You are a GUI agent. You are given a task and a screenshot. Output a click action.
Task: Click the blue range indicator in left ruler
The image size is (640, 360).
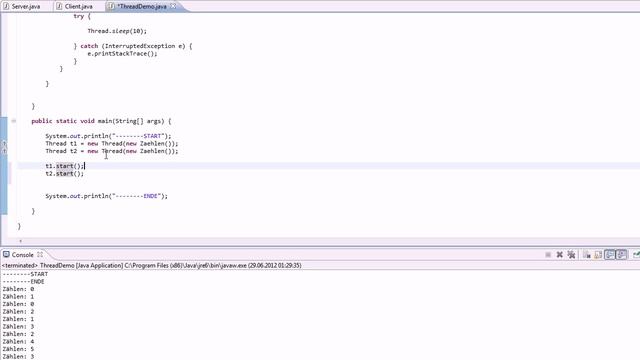(x=4, y=166)
